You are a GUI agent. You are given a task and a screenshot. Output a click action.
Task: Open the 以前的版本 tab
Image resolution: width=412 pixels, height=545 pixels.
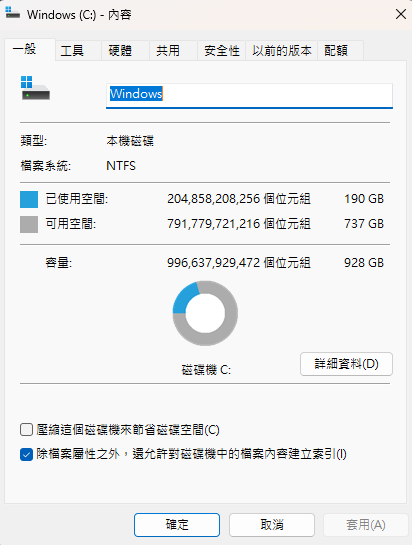[x=281, y=51]
